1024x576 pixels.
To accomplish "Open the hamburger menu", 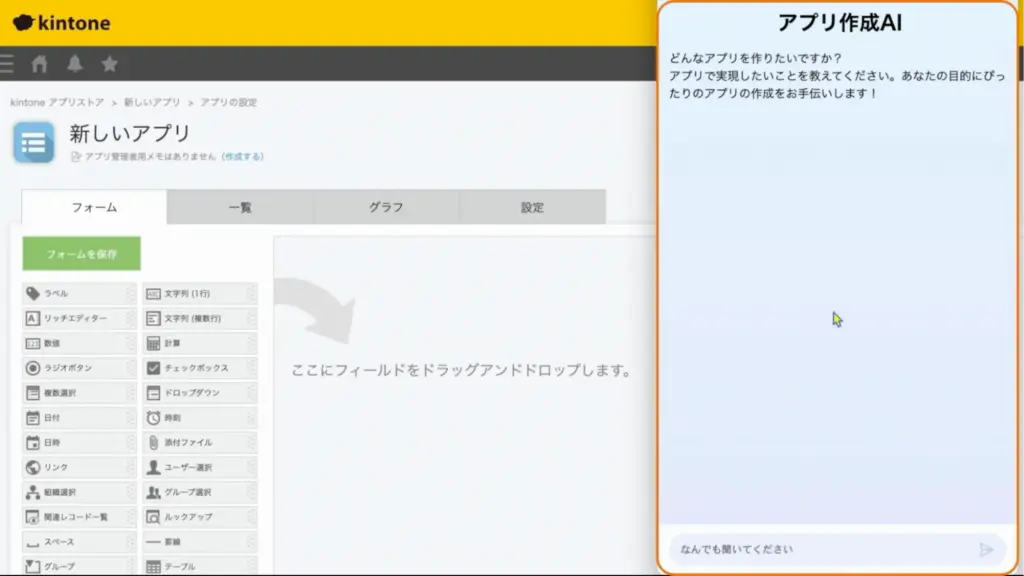I will [8, 63].
